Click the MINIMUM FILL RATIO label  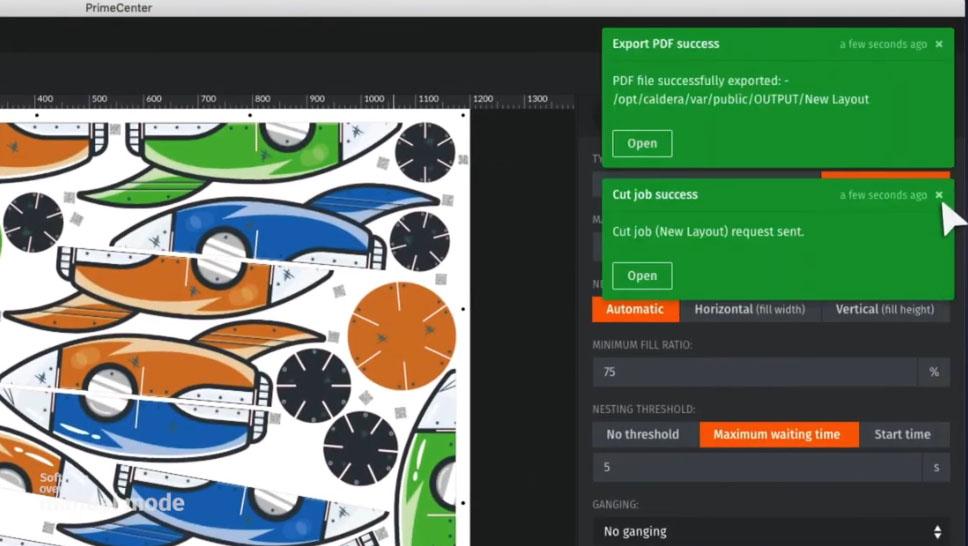[x=642, y=345]
